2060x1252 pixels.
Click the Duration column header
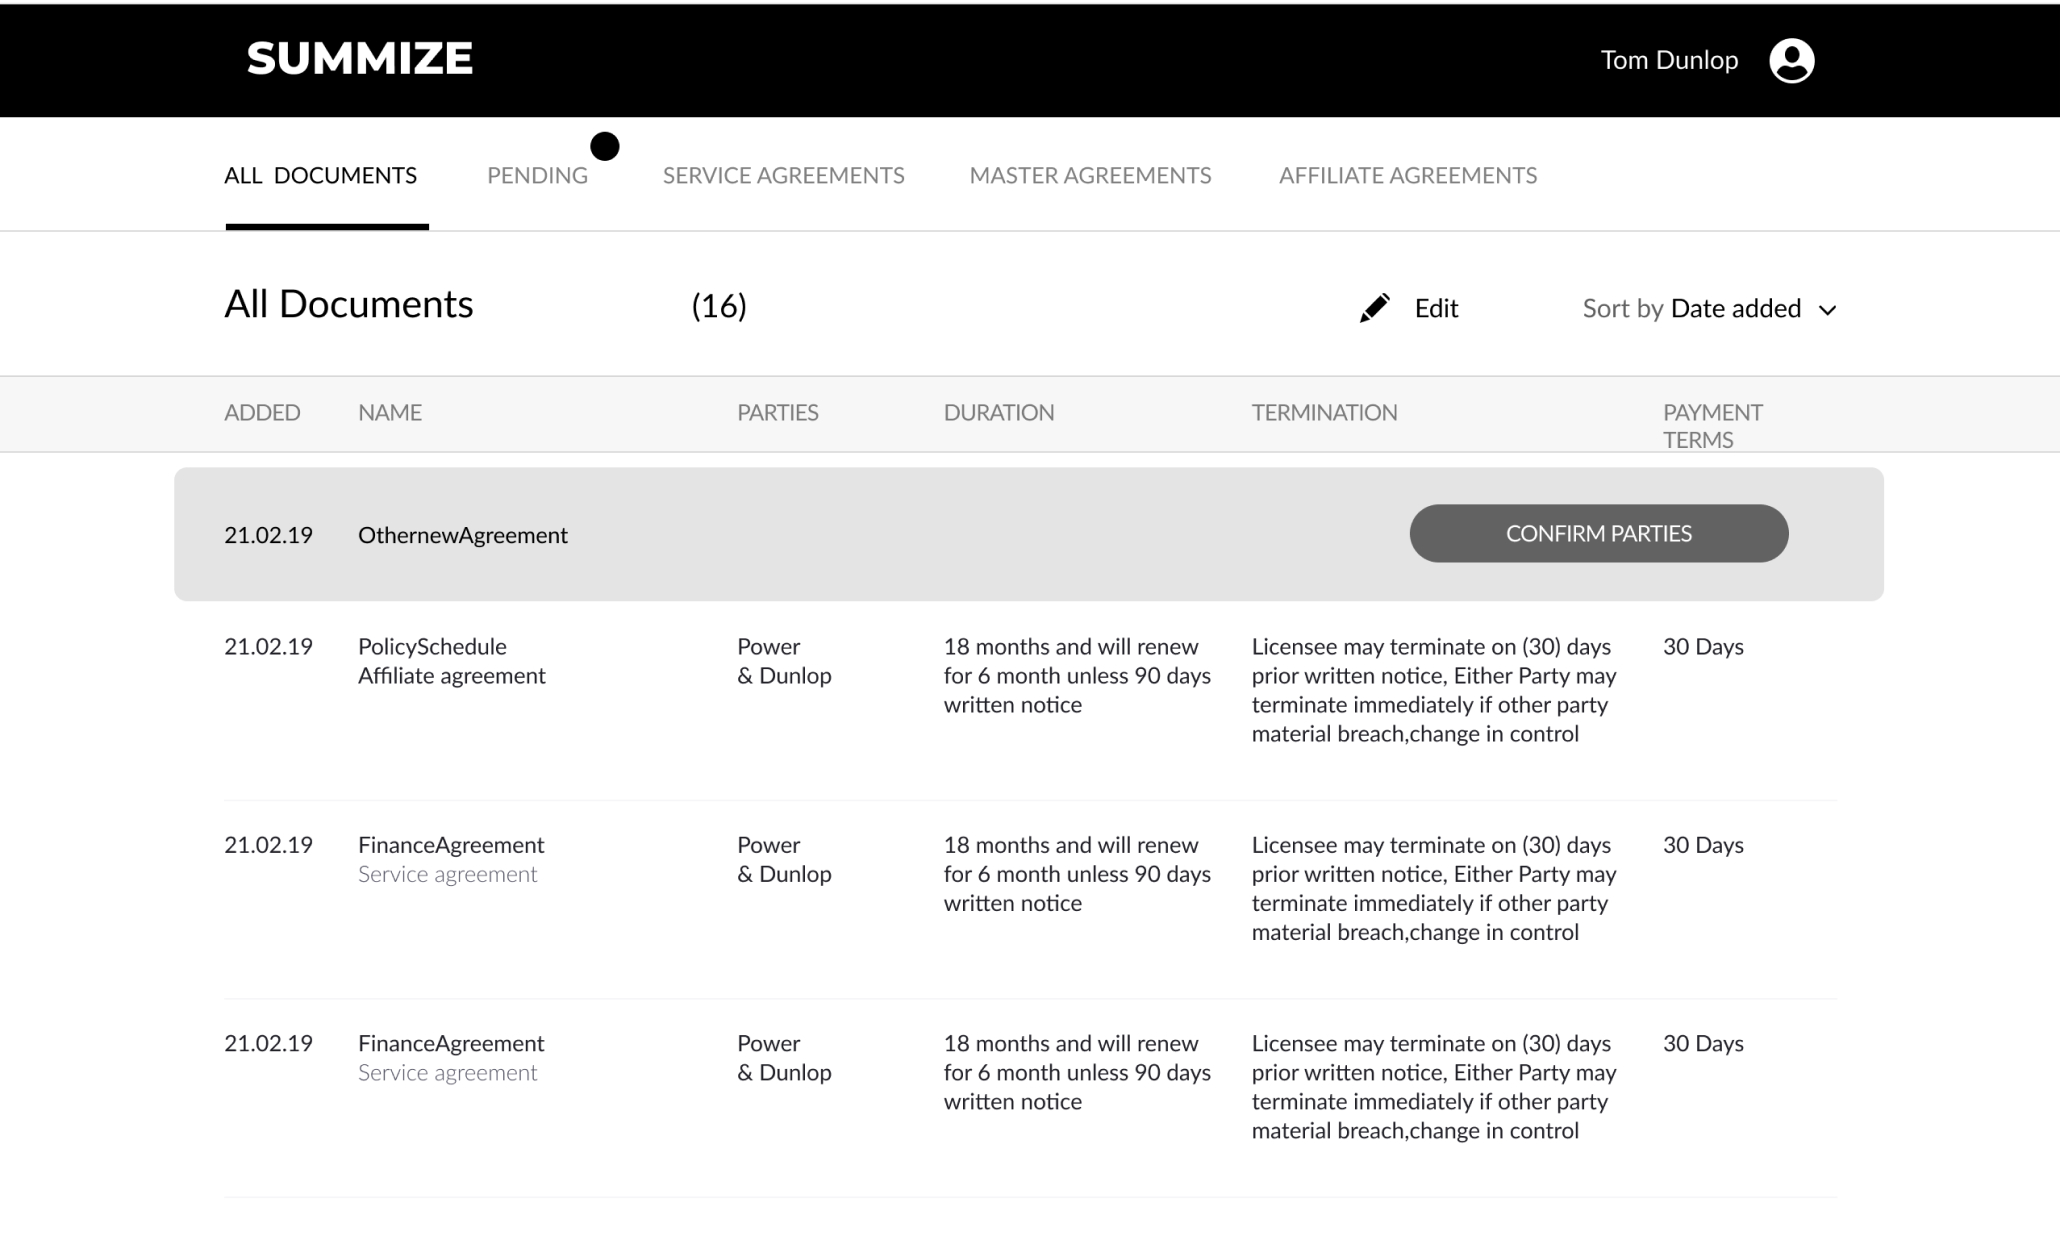pos(998,412)
